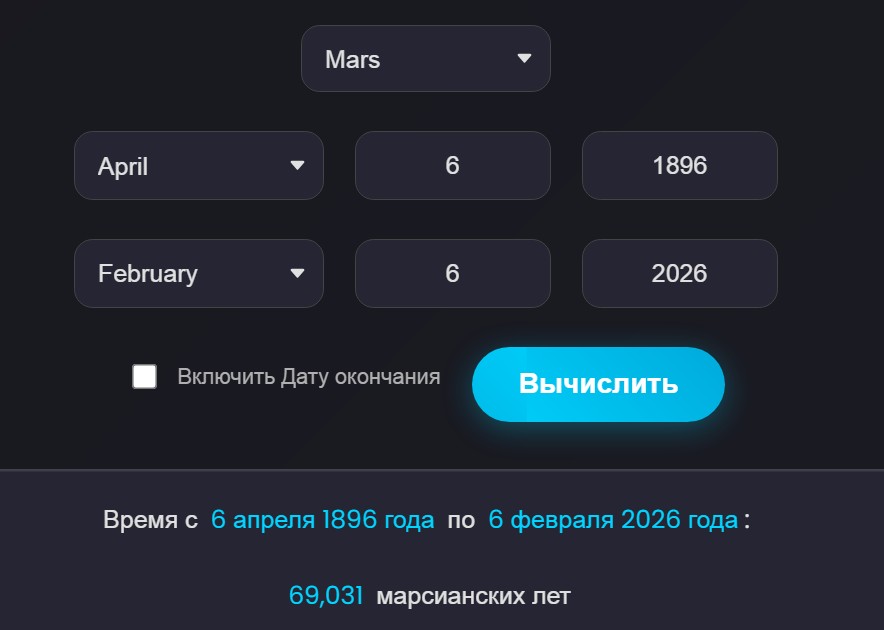This screenshot has width=884, height=630.
Task: Select Mars in the planet combo box
Action: coord(425,59)
